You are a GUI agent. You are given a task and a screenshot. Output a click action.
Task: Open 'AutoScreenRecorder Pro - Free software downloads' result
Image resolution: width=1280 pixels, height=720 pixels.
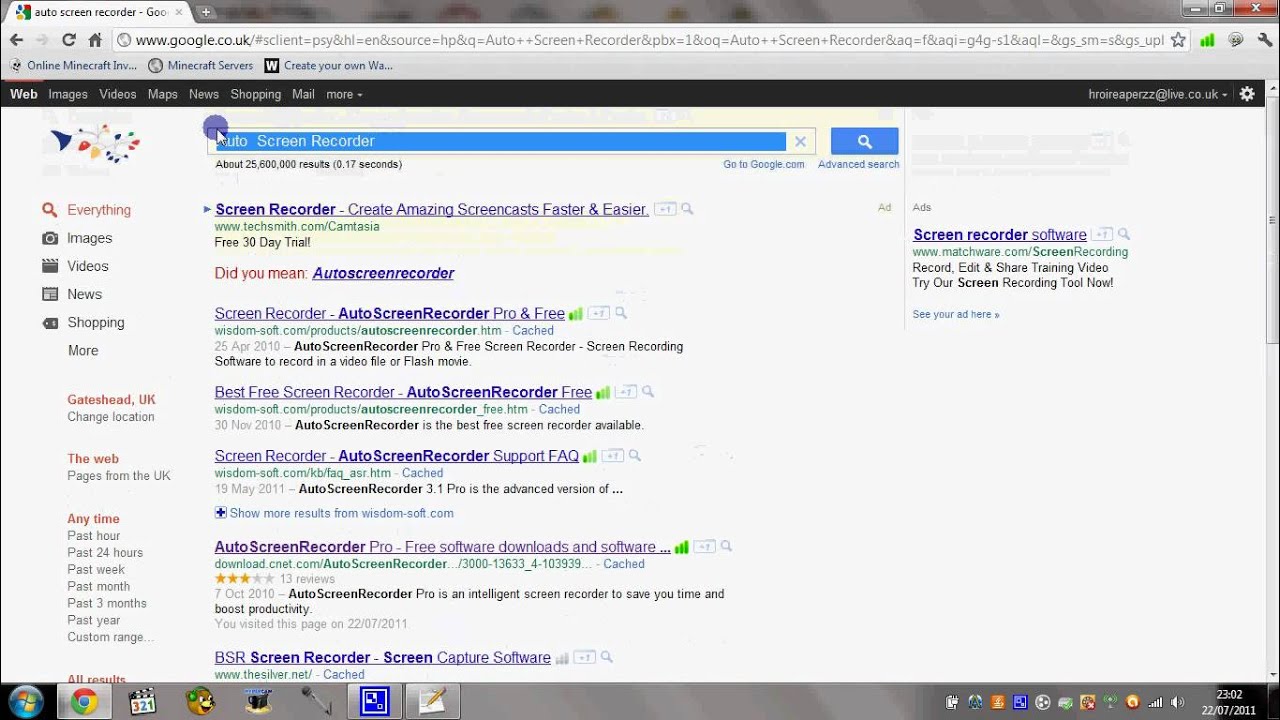[x=442, y=547]
